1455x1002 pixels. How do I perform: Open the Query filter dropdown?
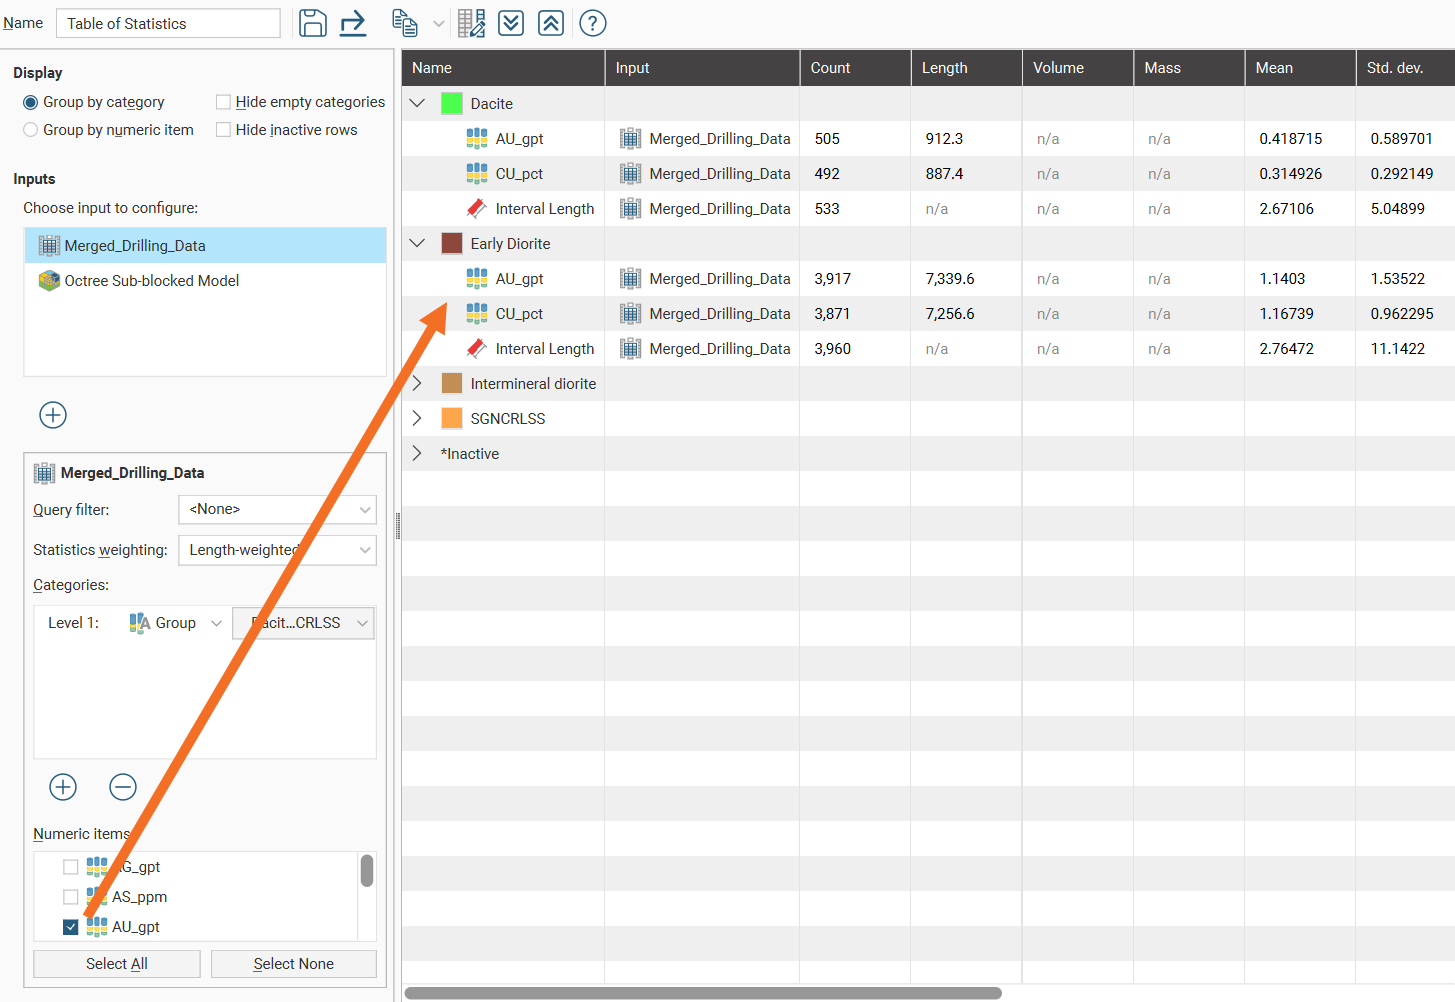tap(277, 510)
